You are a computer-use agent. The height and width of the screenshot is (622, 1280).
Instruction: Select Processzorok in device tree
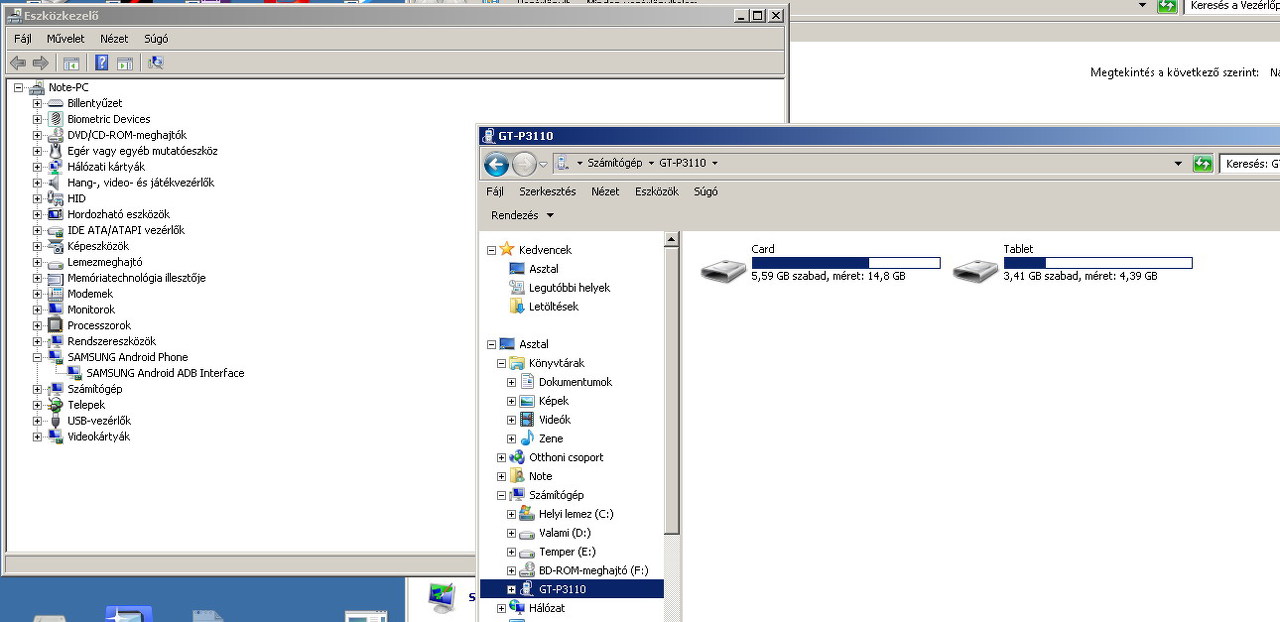coord(99,325)
